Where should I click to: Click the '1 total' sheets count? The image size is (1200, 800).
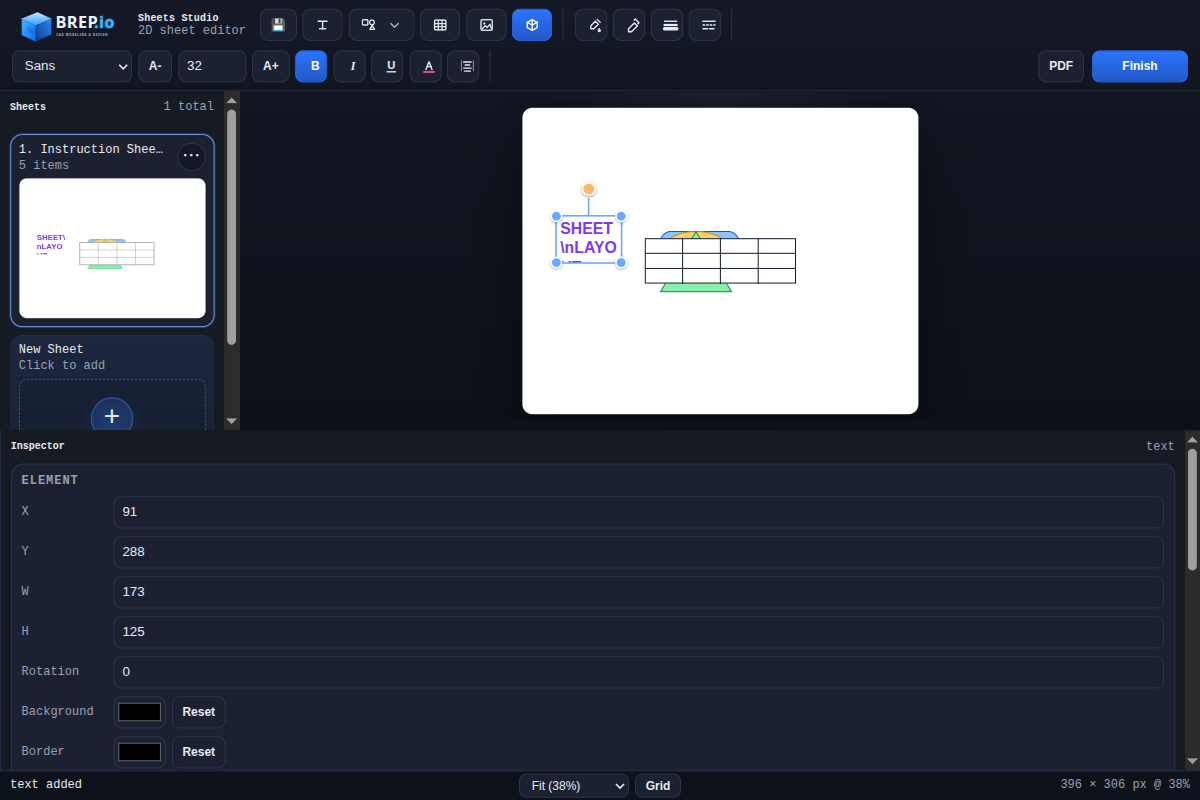189,106
